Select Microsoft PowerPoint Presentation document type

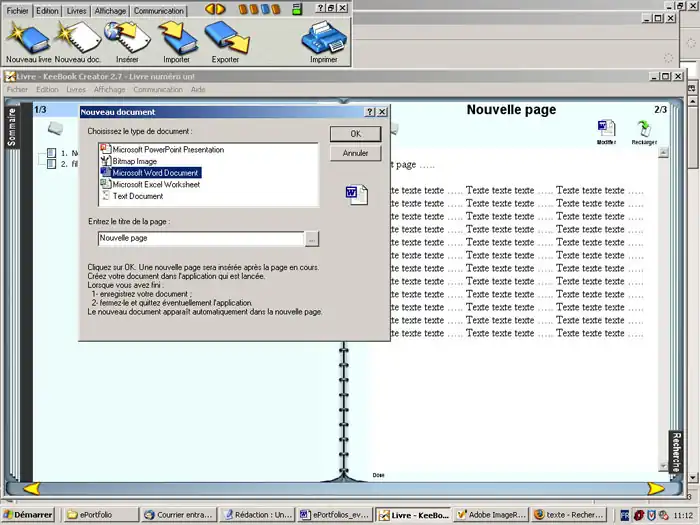167,150
